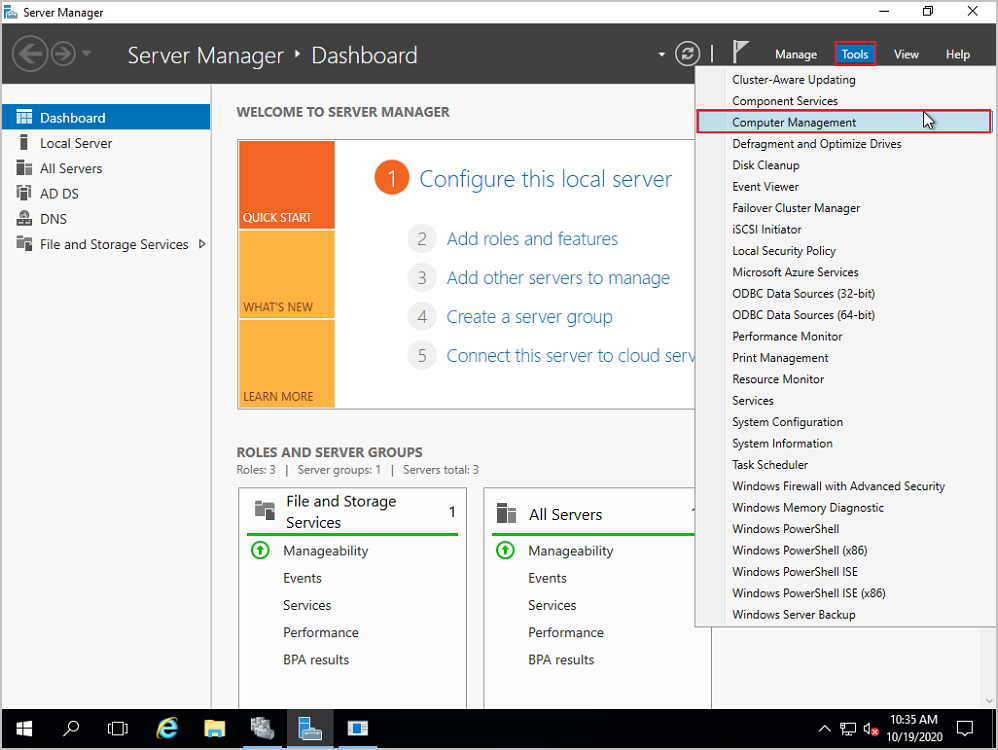Image resolution: width=998 pixels, height=750 pixels.
Task: Click Manageability status icon in All Servers tile
Action: pyautogui.click(x=505, y=550)
